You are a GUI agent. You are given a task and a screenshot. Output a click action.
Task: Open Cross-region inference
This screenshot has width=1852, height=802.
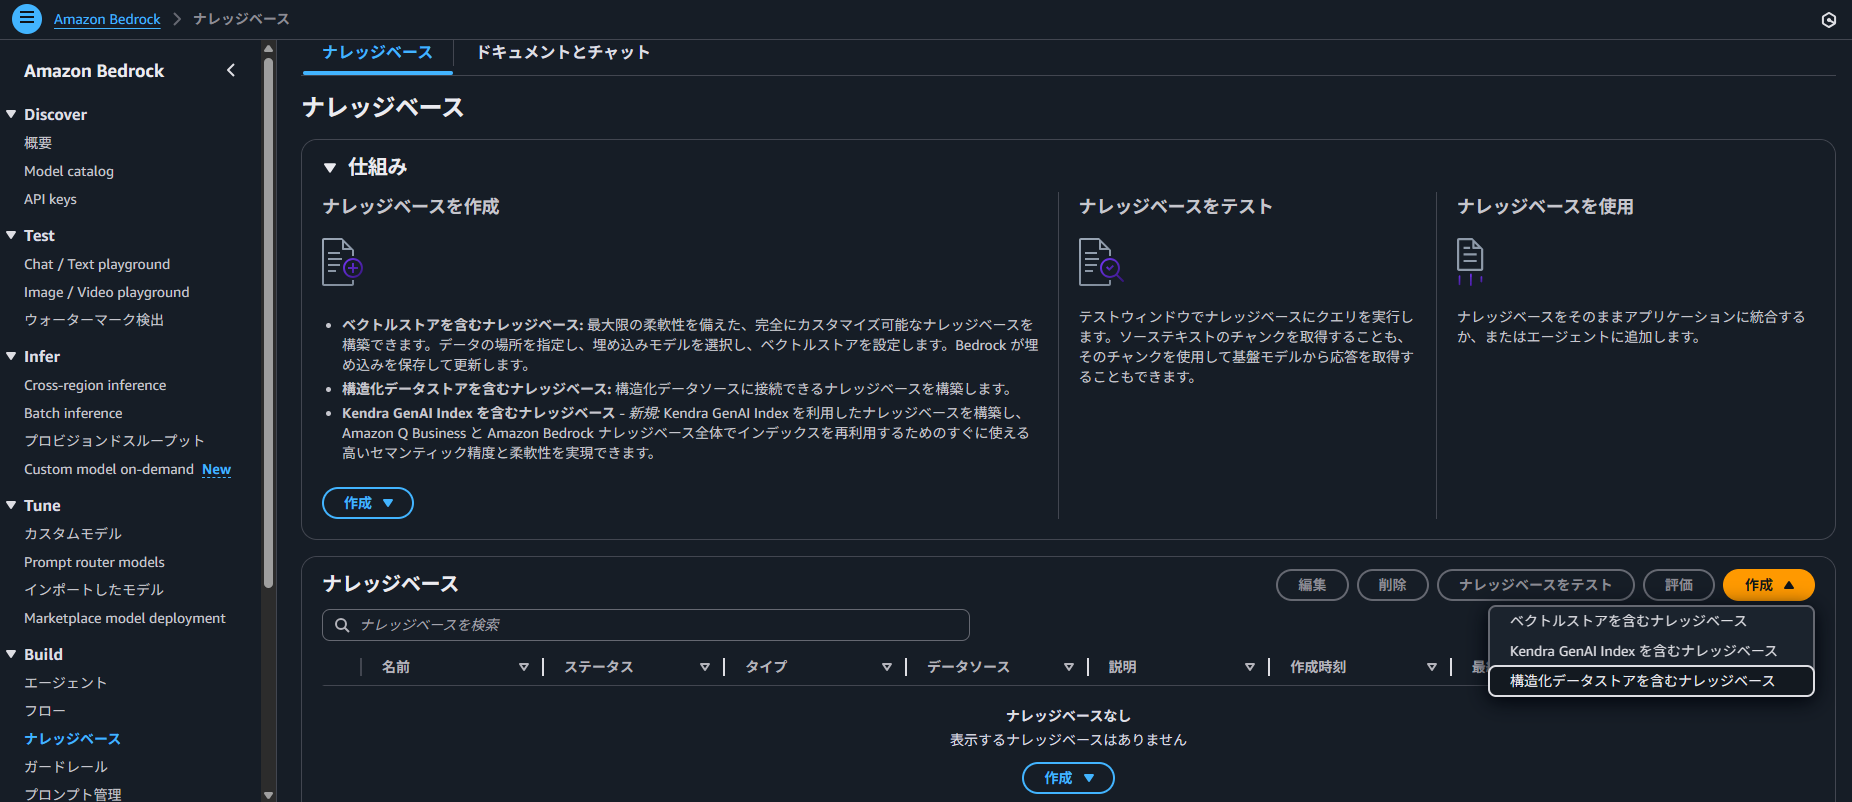pyautogui.click(x=95, y=385)
